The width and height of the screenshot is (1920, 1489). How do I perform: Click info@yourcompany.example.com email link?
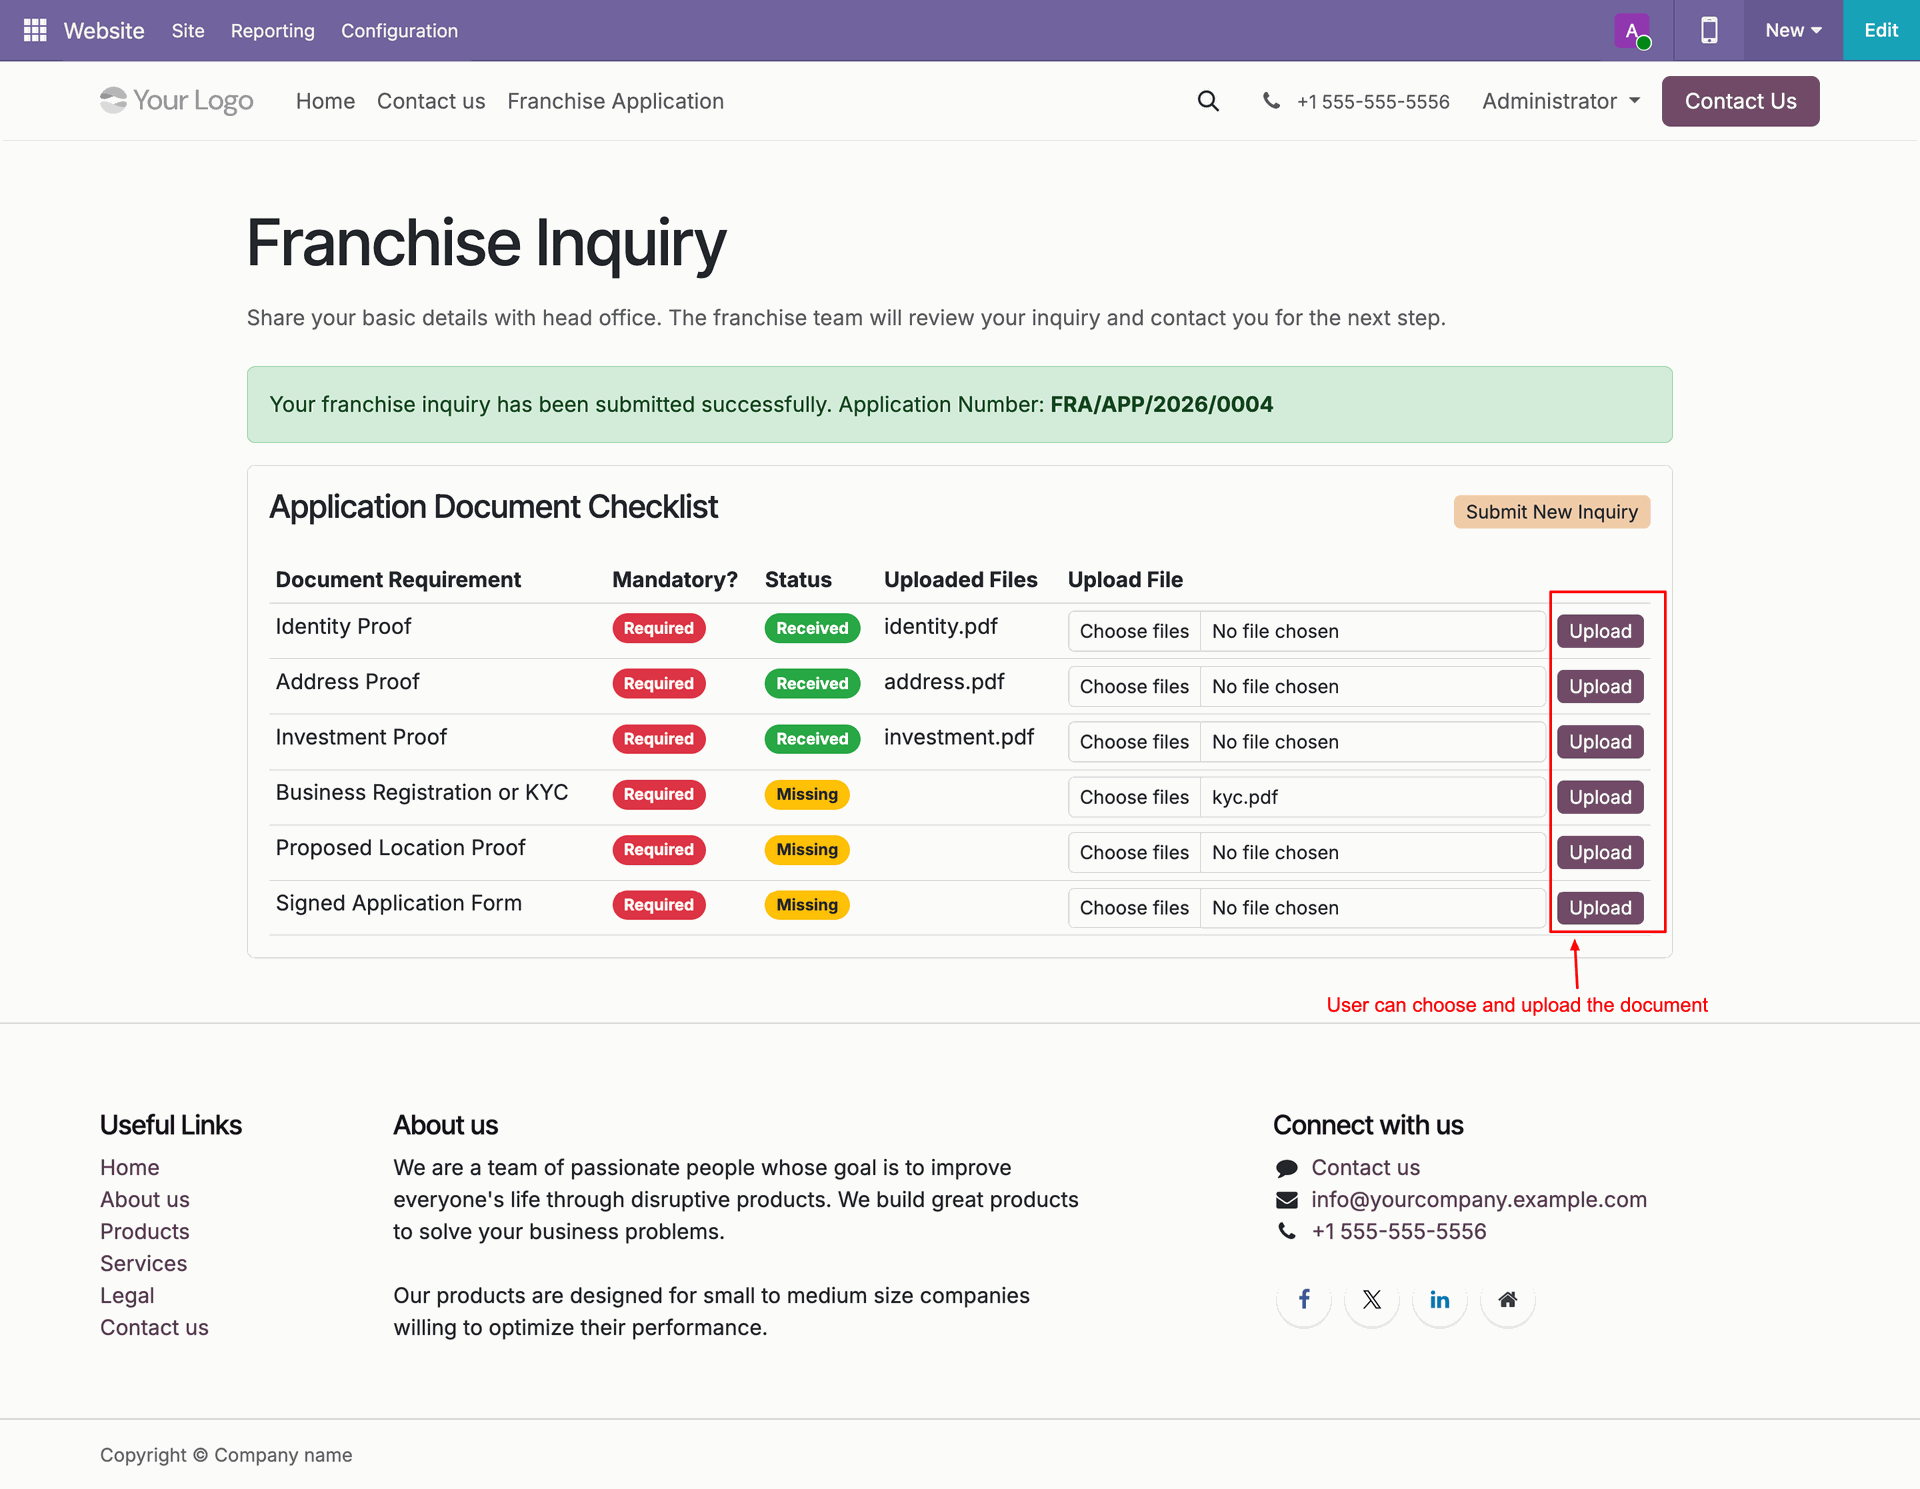point(1479,1199)
